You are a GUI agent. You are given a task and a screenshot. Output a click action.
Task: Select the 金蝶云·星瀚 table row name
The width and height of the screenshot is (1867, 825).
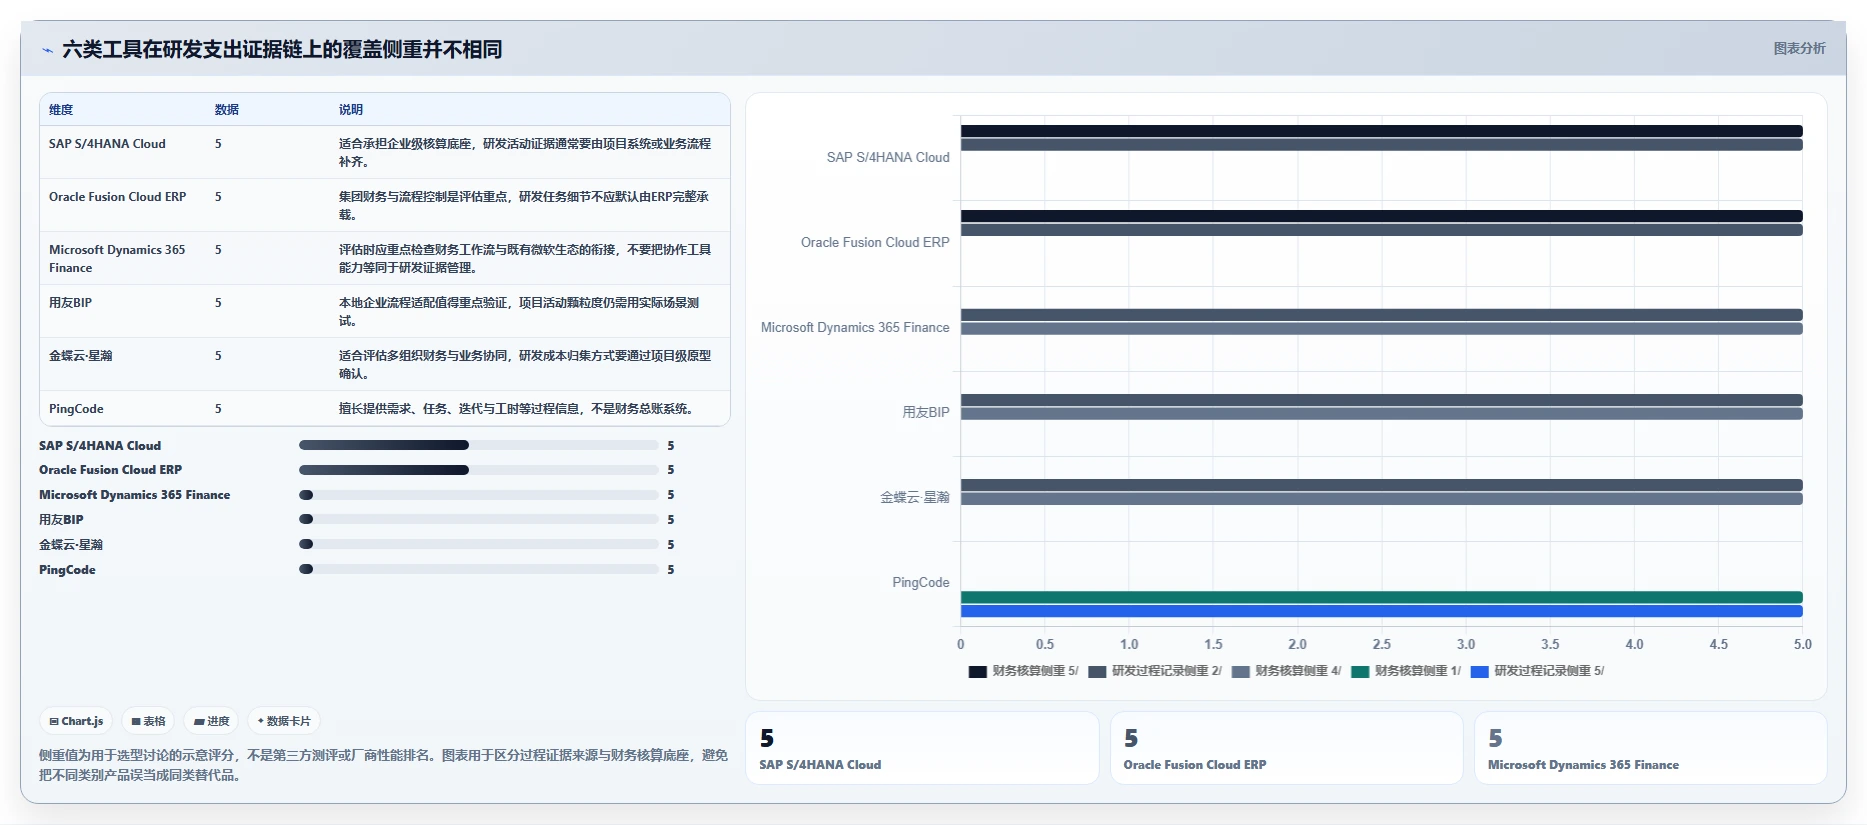coord(80,356)
